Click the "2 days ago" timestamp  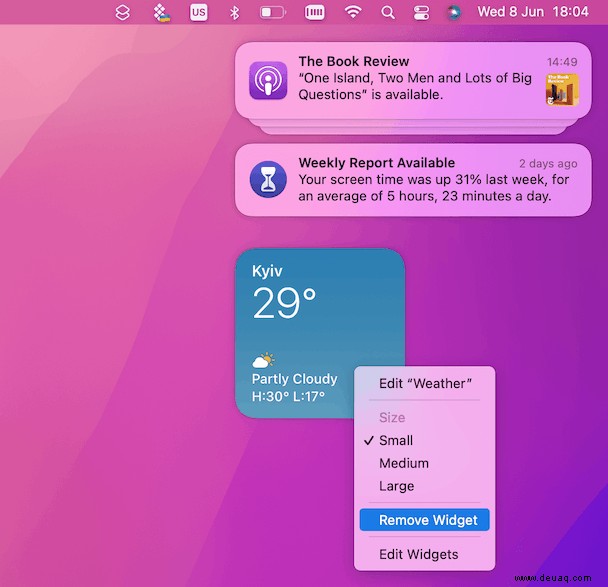coord(548,164)
